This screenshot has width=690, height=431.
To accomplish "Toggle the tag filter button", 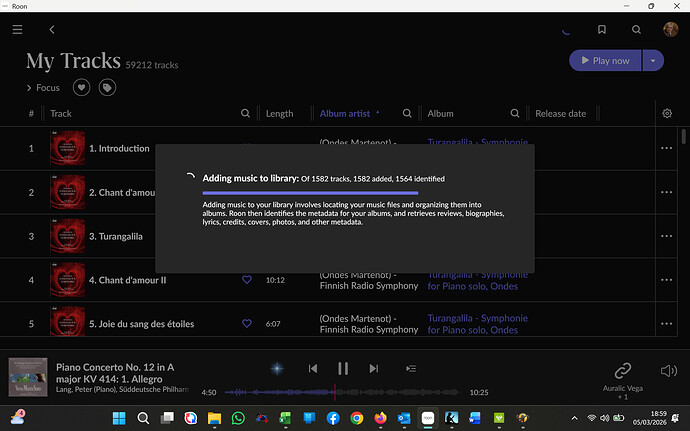I will pos(106,88).
